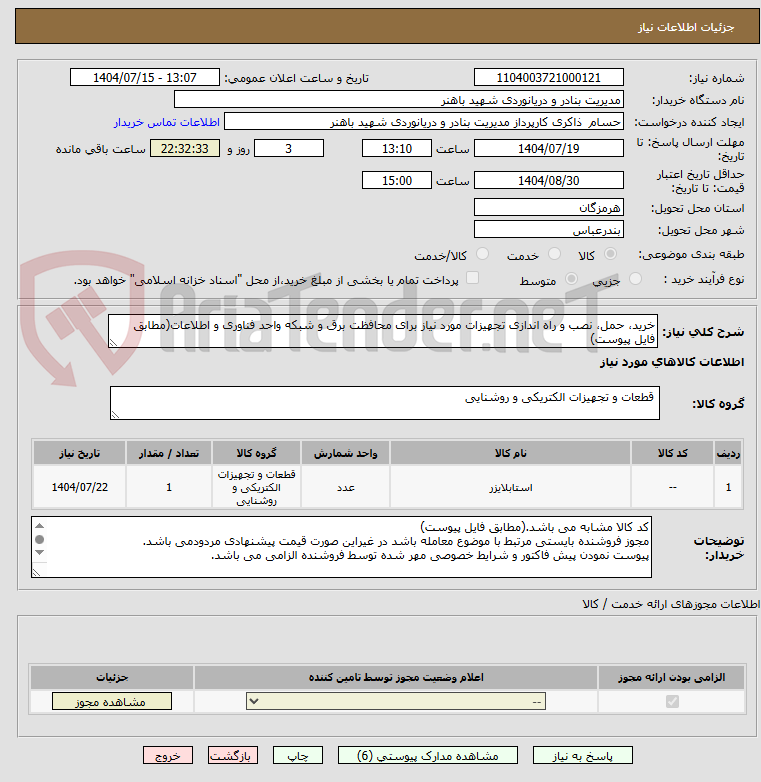The height and width of the screenshot is (782, 761).
Task: Click the پاسخ به نیاز button
Action: click(x=582, y=756)
